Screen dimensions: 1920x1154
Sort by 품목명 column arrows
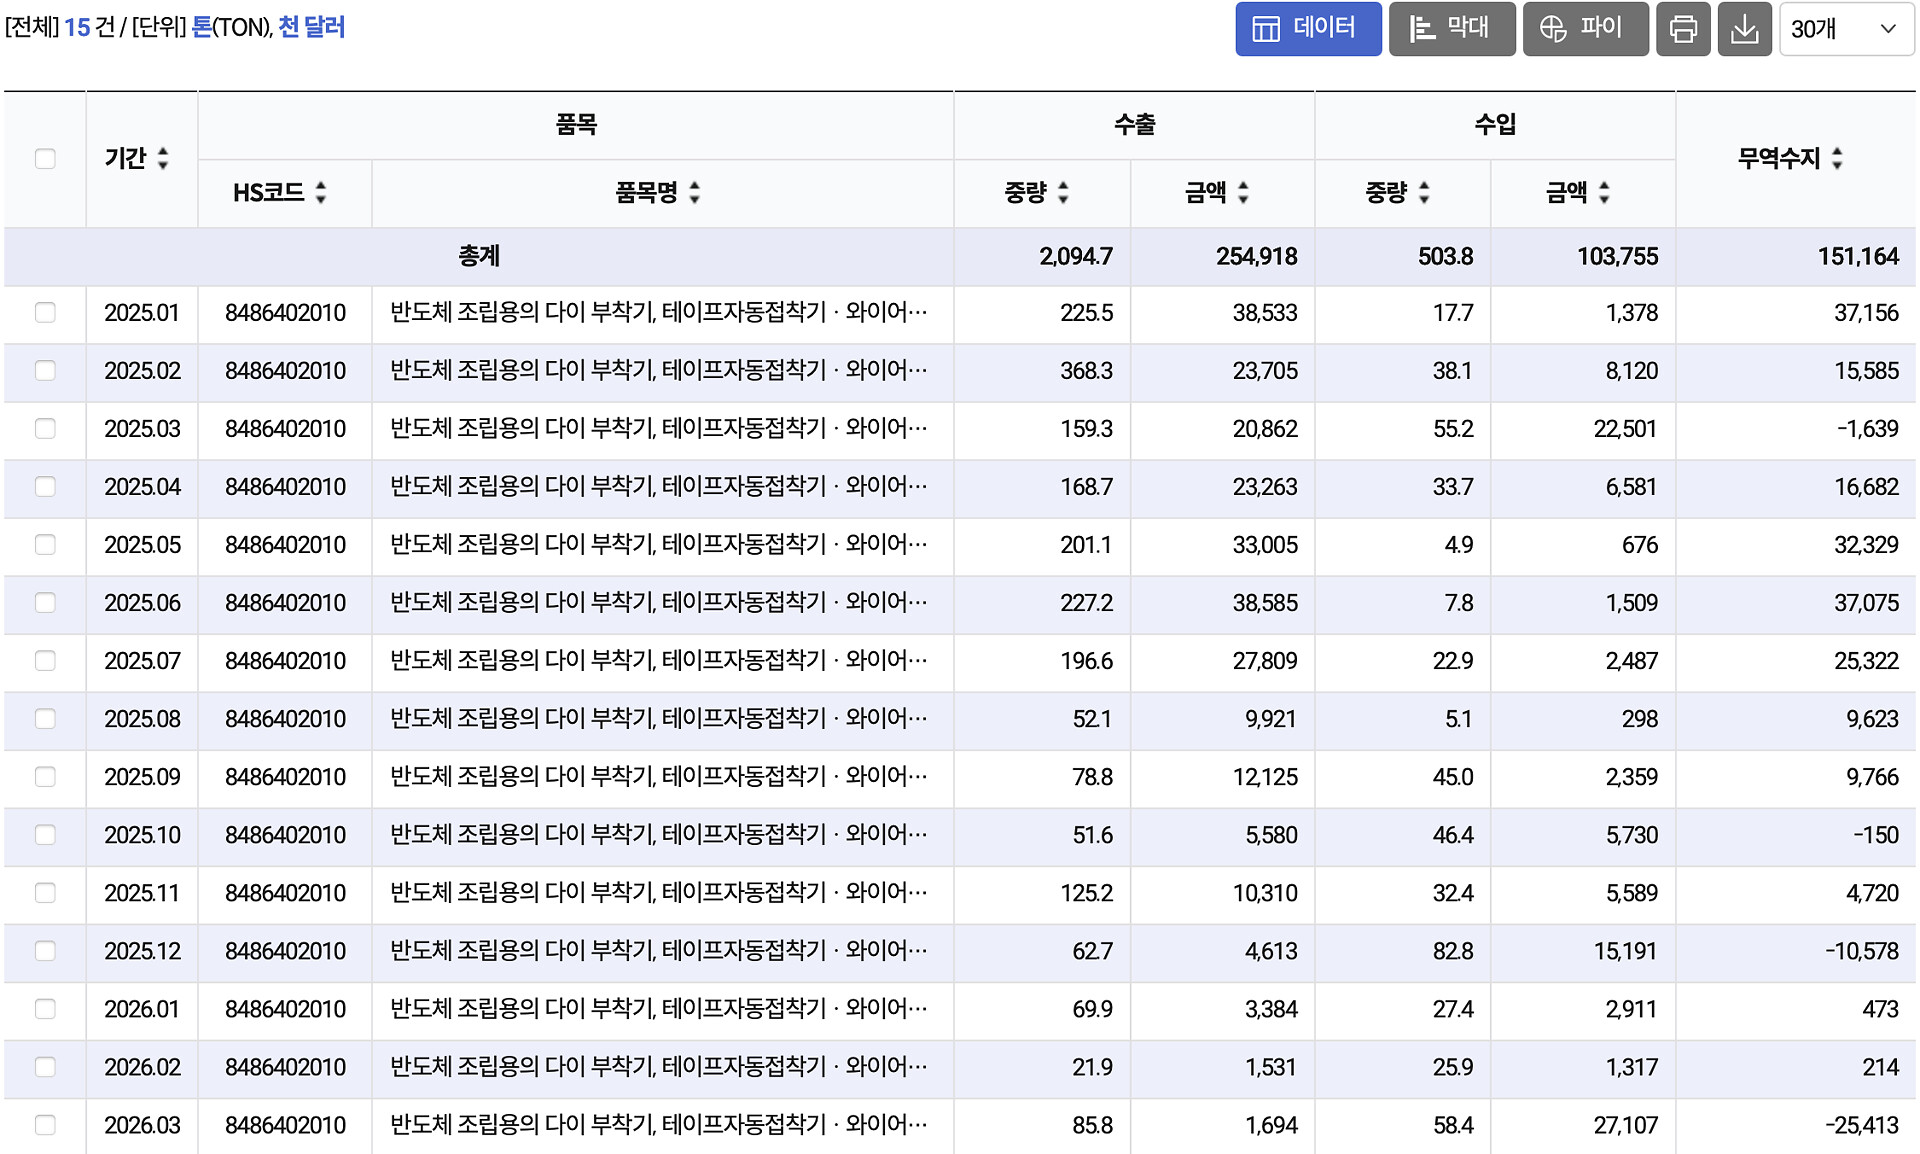[695, 192]
